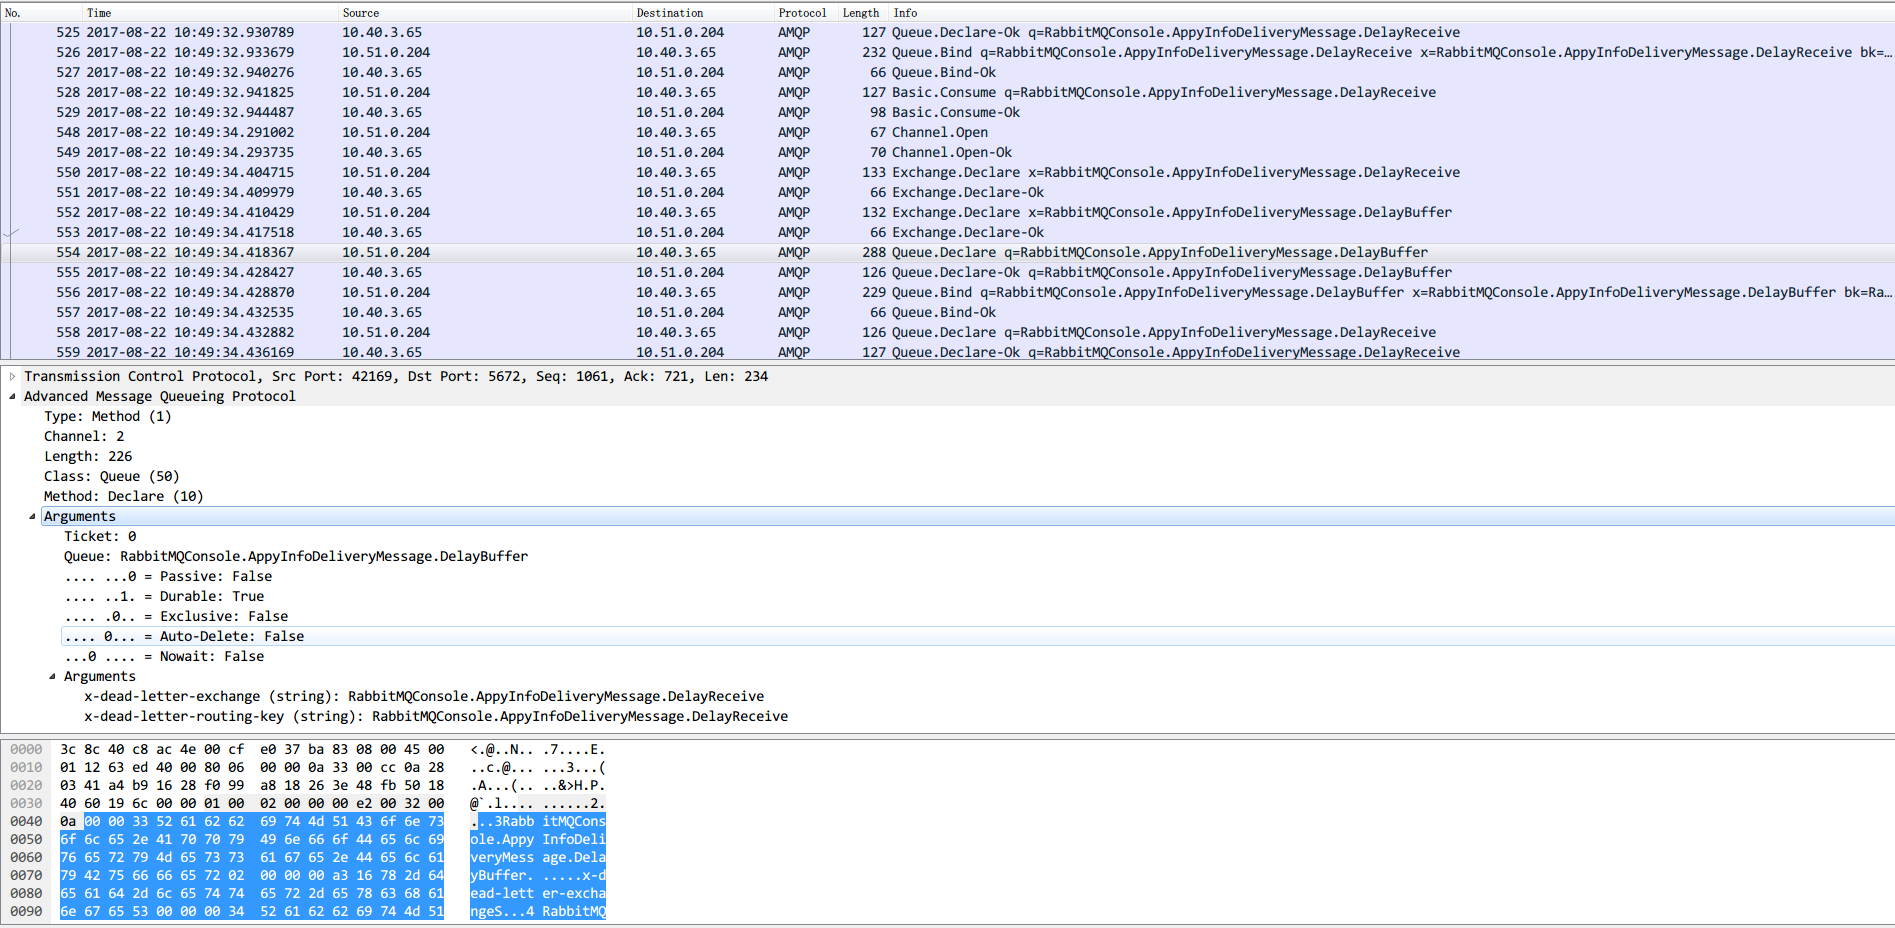Select the Class: Queue (50) field
The height and width of the screenshot is (928, 1895).
[112, 477]
